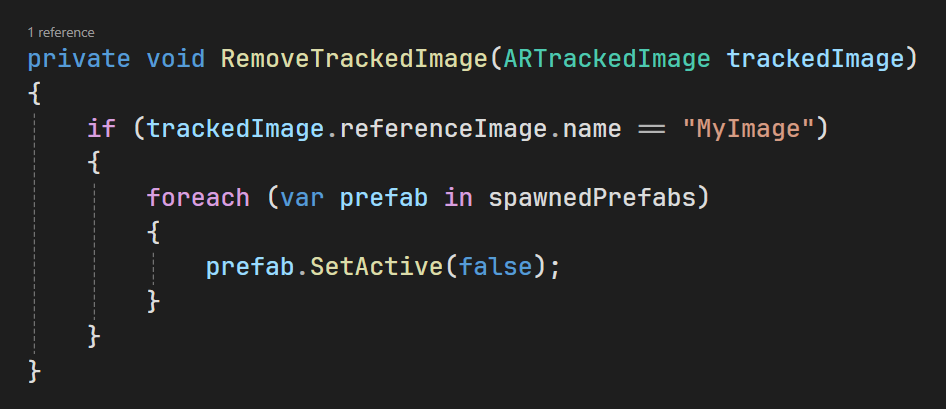Click the prefab loop variable declaration

(x=384, y=198)
